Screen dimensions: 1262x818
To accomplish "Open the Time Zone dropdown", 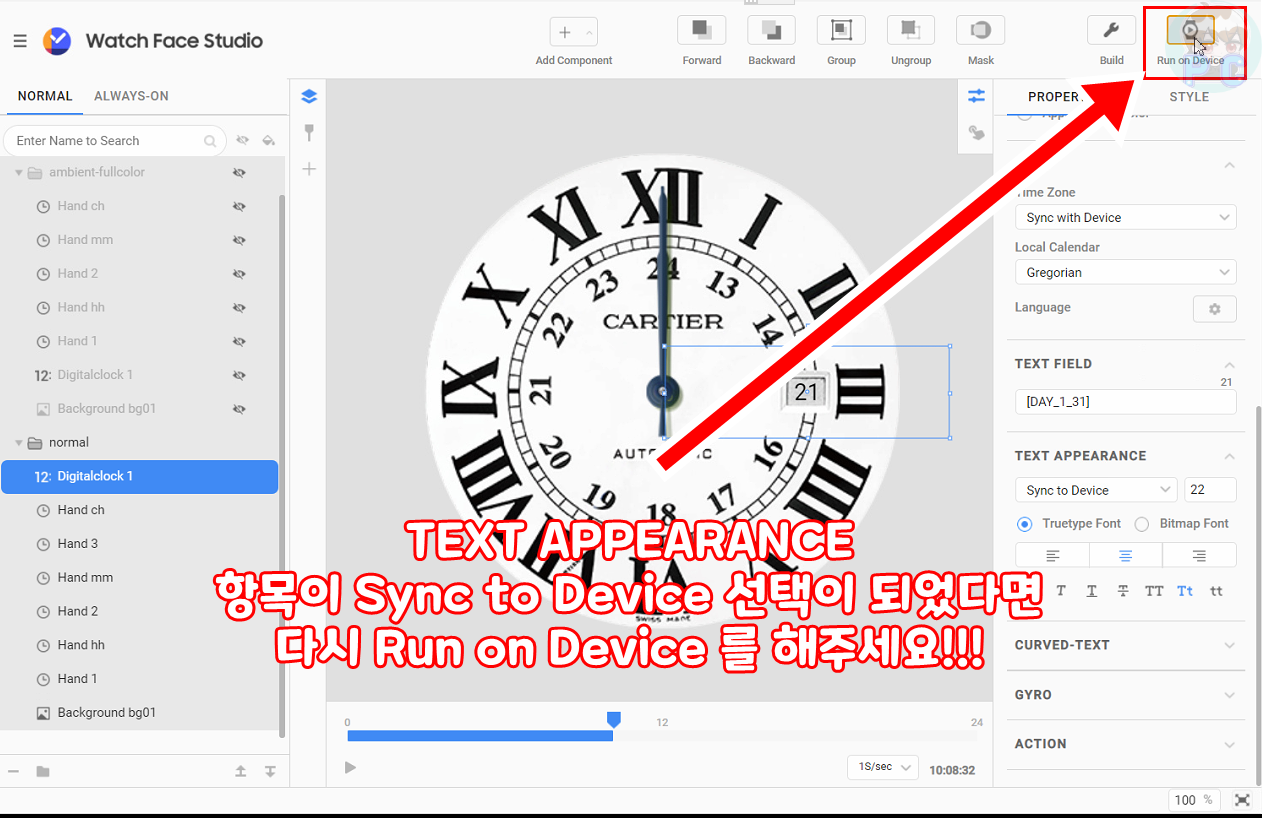I will coord(1126,217).
